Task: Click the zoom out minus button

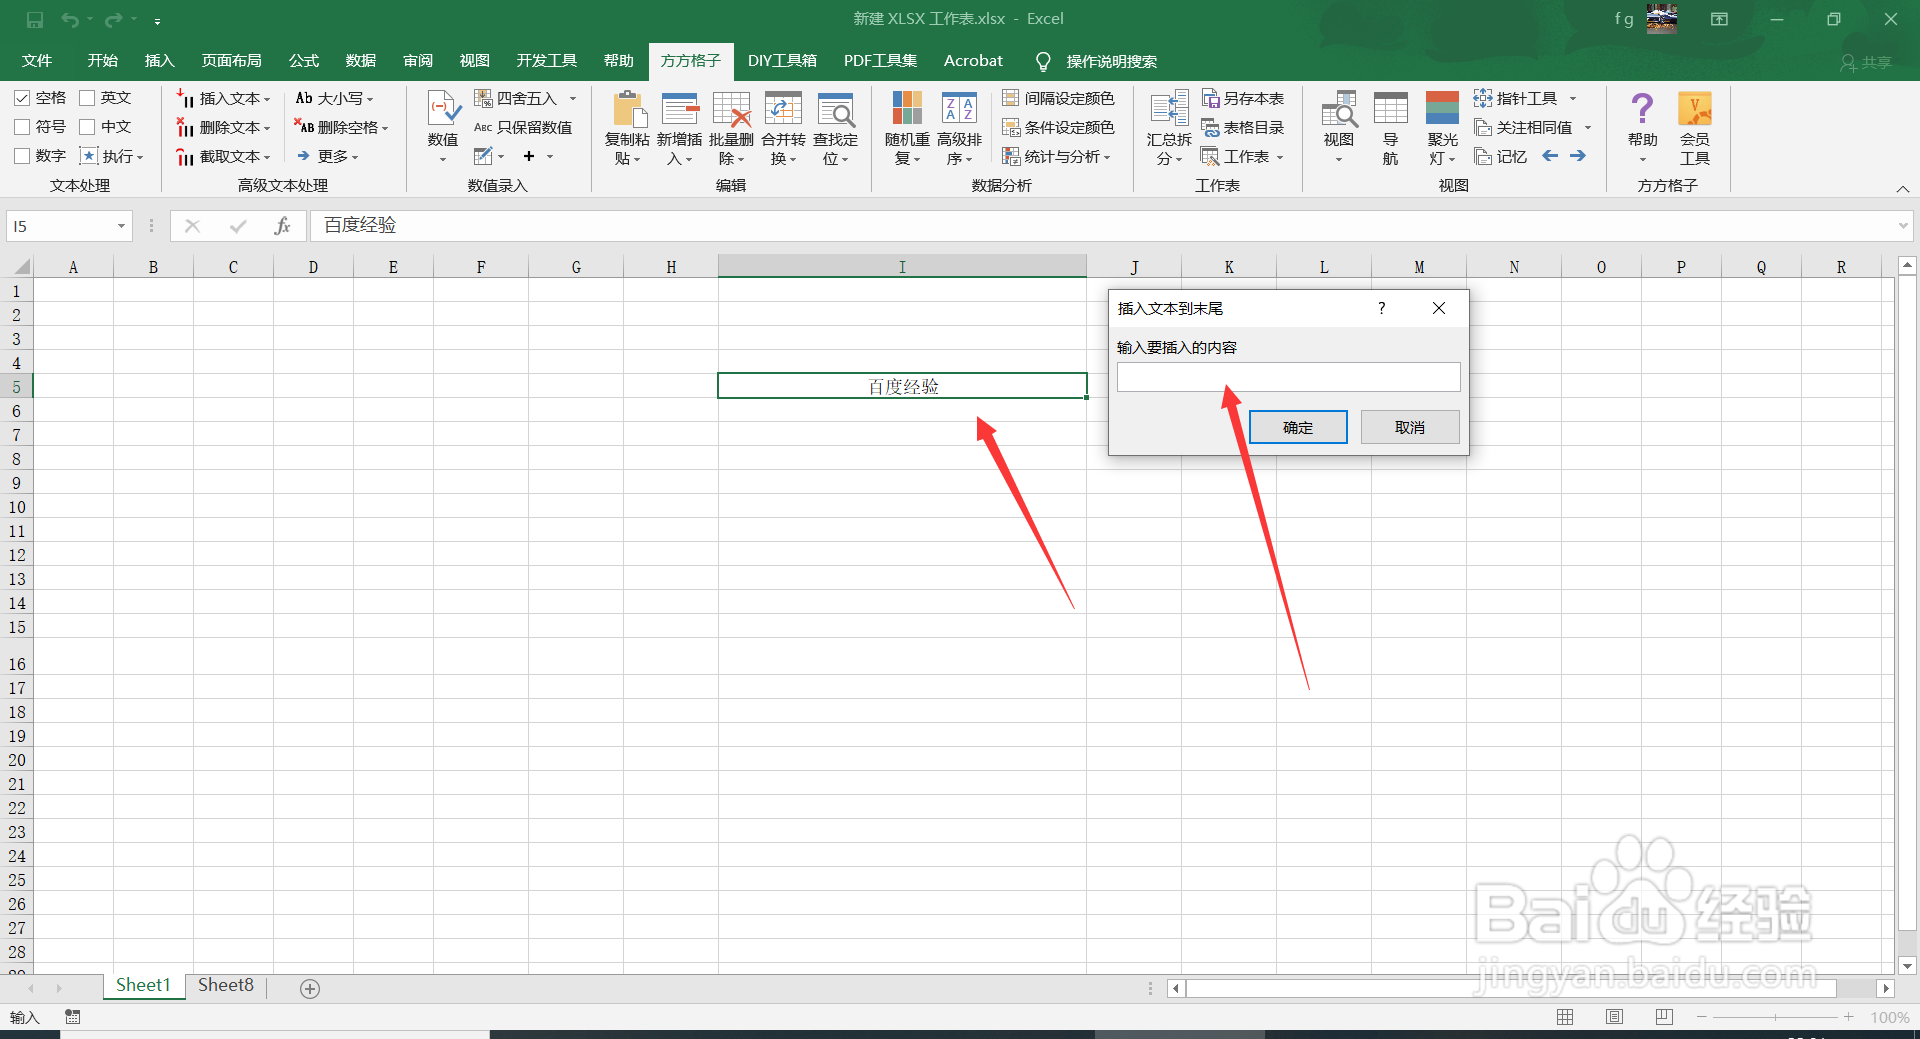Action: click(1702, 1017)
